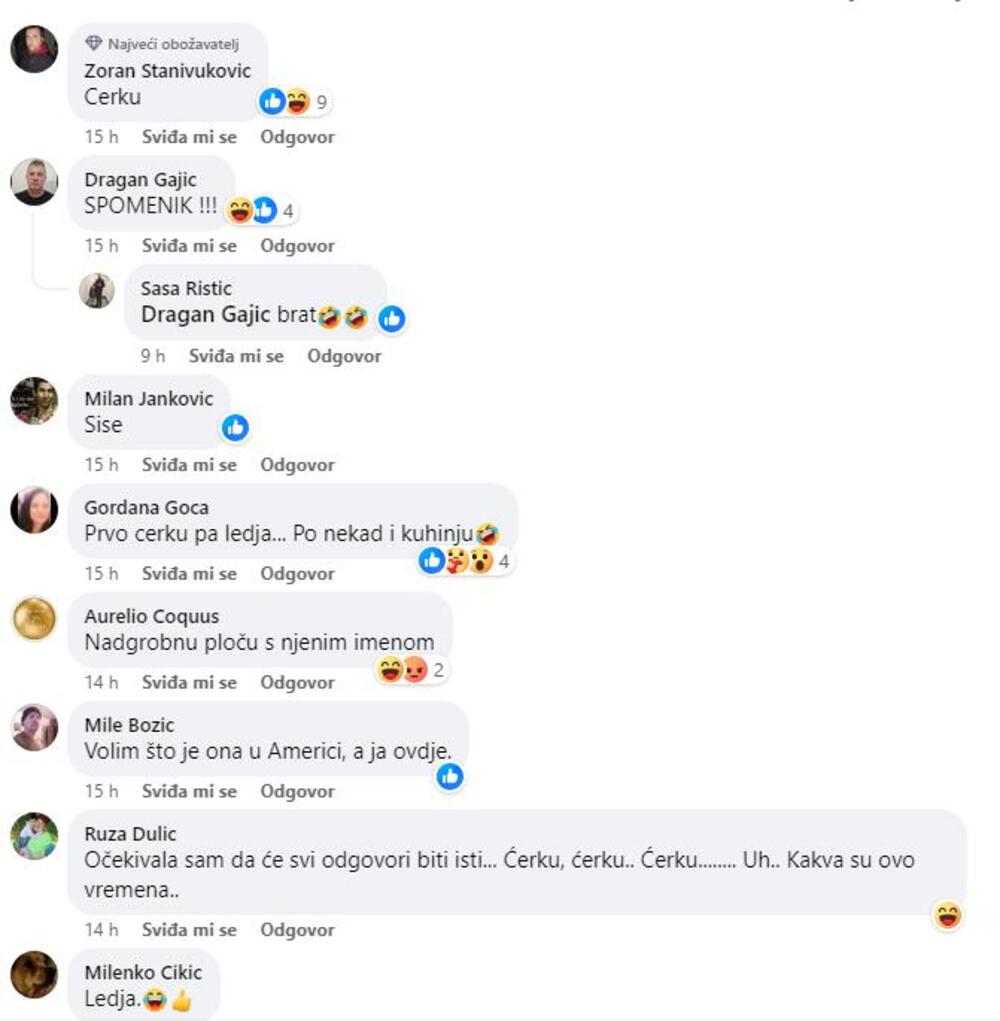View reactions on Gordana Goca's comment

(465, 561)
